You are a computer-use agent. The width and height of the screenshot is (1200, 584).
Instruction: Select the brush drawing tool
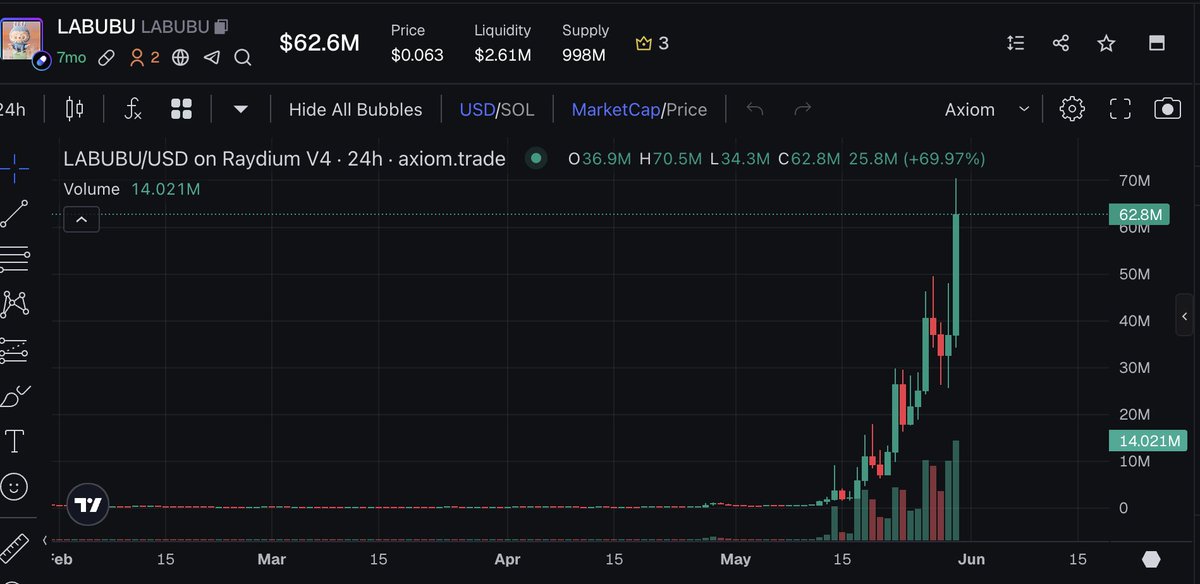[x=14, y=395]
